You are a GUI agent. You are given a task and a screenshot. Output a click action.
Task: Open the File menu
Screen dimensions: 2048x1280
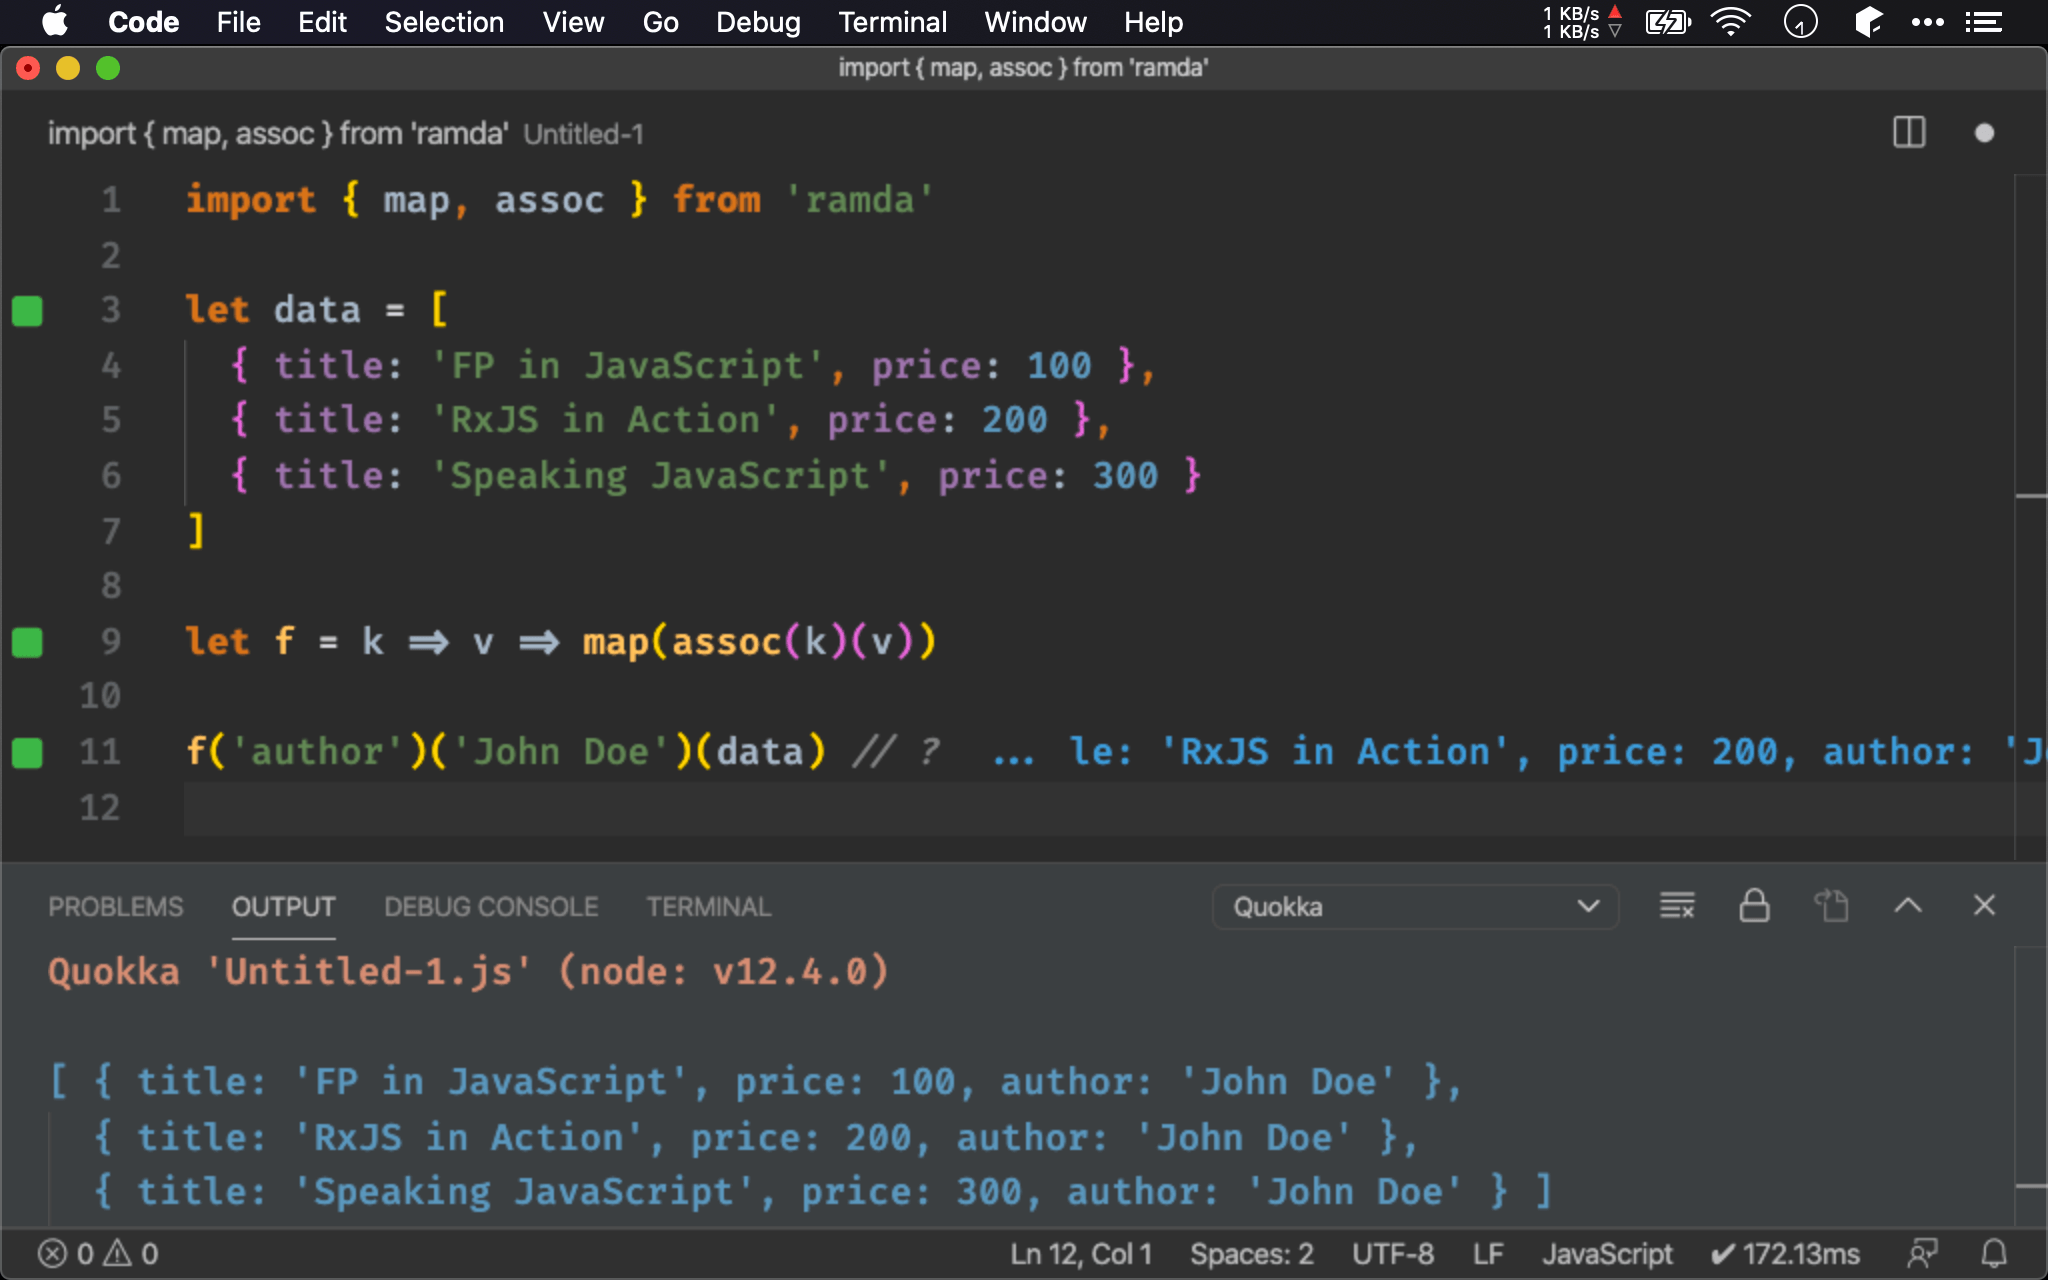pos(238,22)
